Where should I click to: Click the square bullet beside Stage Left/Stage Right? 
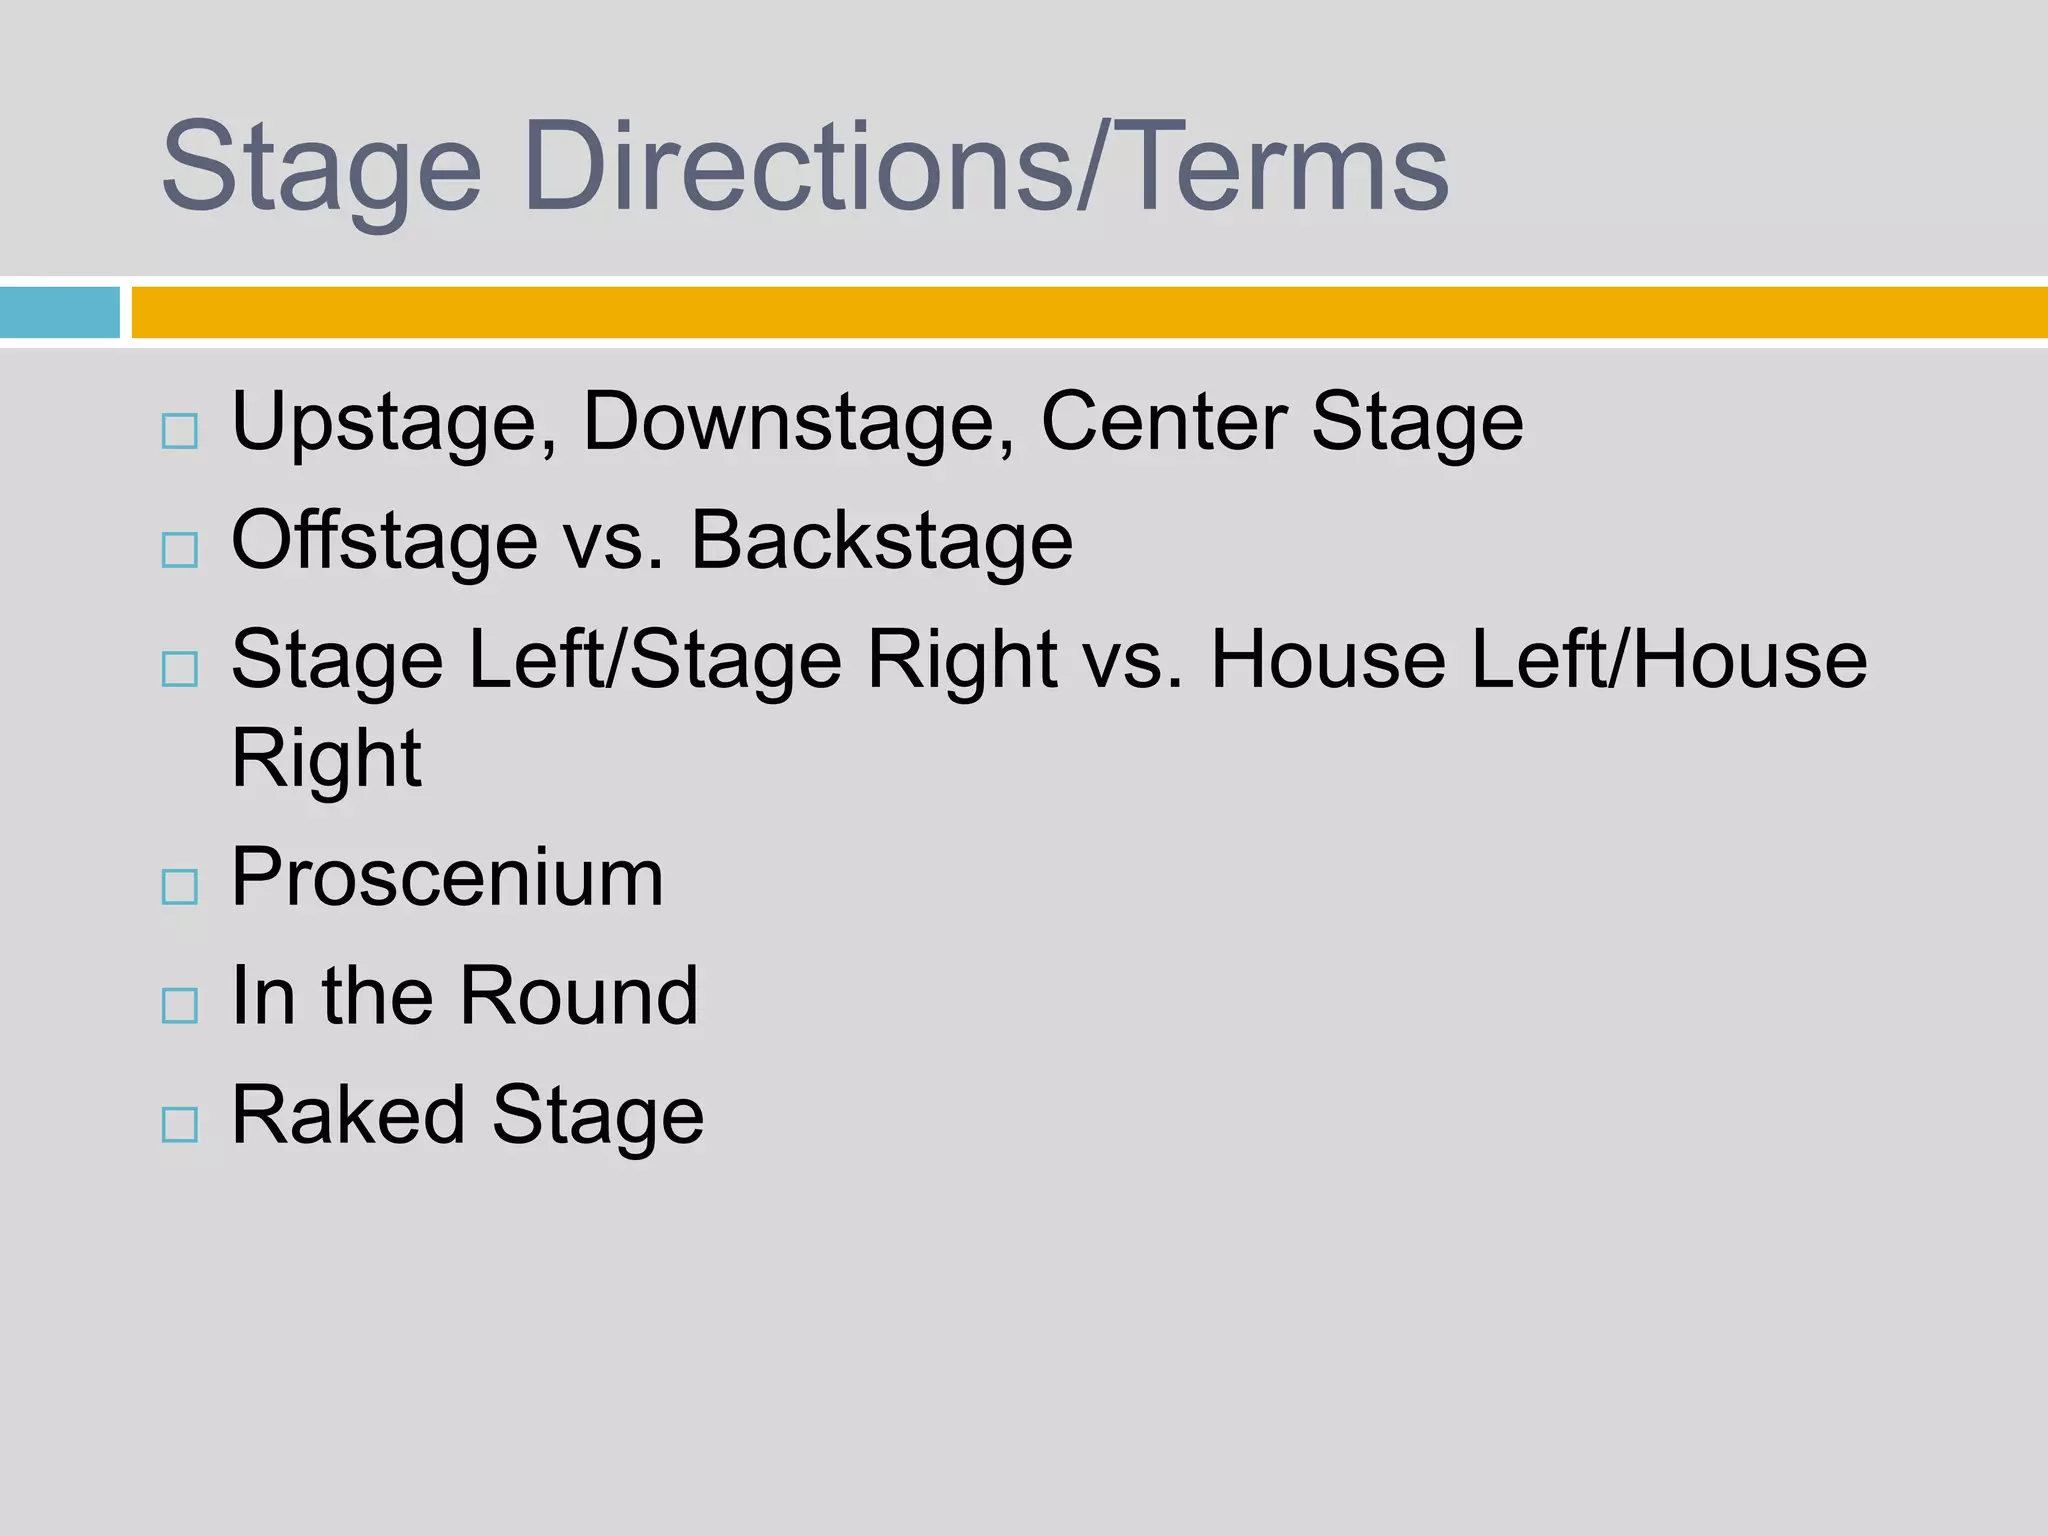coord(180,669)
